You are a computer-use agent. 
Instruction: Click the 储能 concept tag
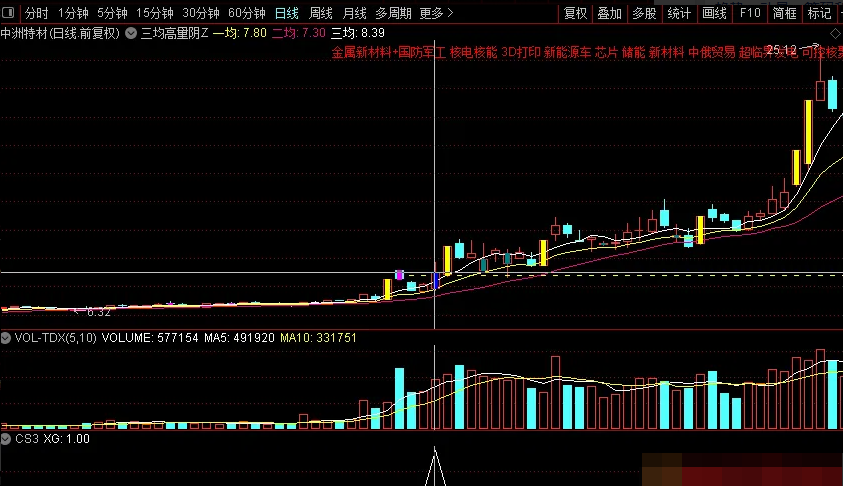tap(633, 52)
